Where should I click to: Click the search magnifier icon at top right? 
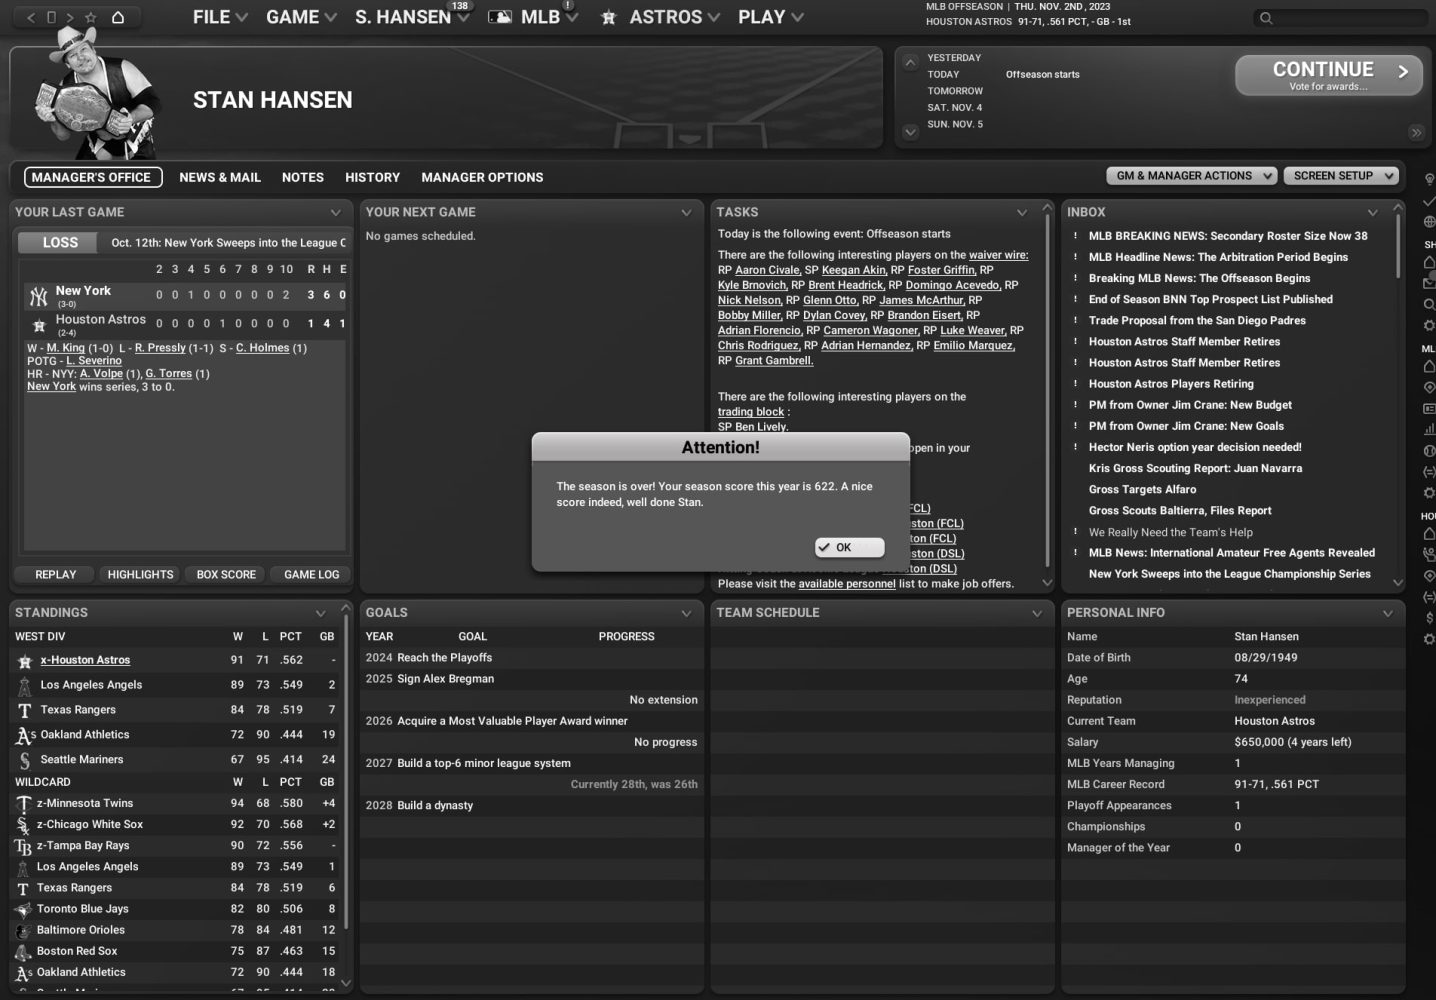point(1266,18)
